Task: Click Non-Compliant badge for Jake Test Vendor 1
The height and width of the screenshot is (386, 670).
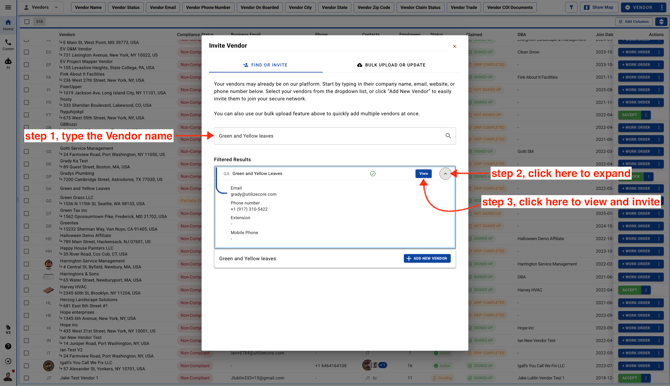Action: point(195,378)
